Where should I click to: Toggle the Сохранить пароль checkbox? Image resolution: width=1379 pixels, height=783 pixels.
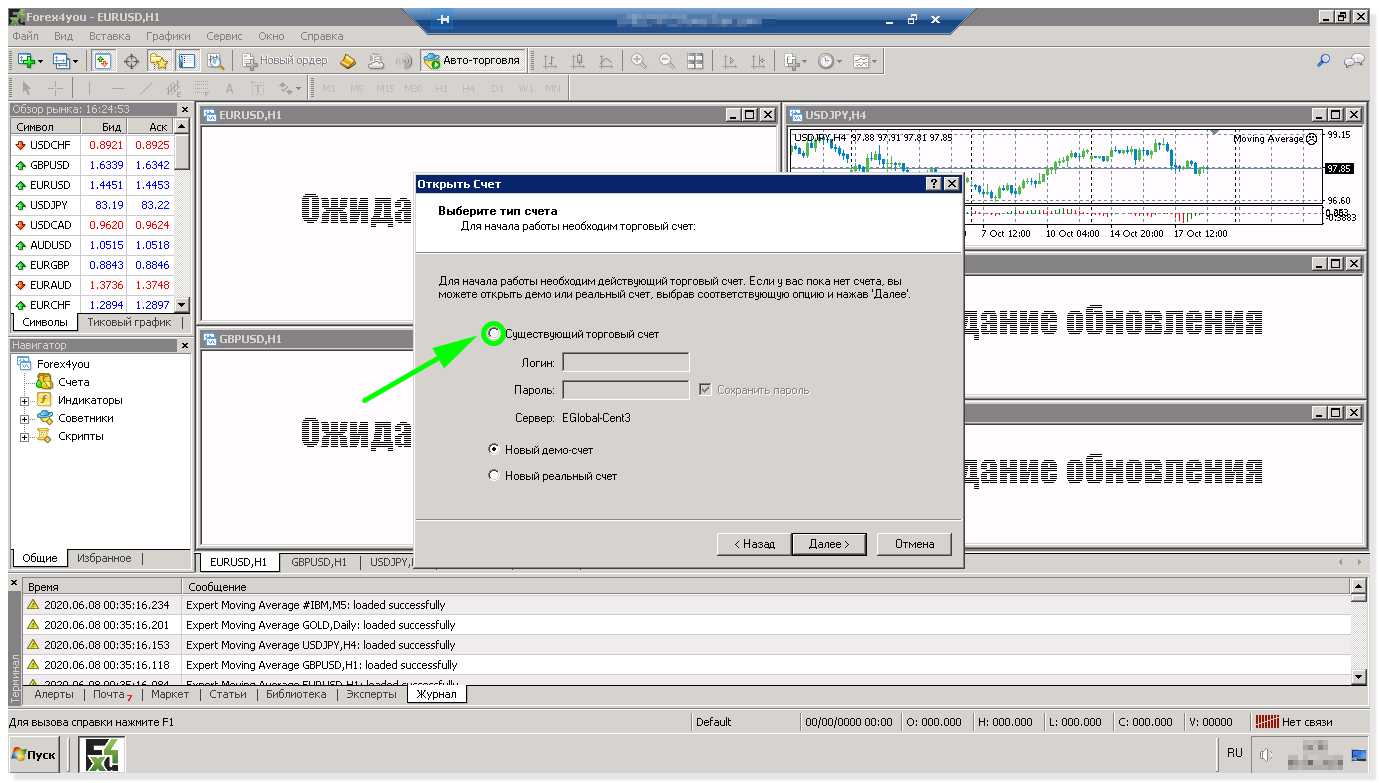pyautogui.click(x=707, y=390)
